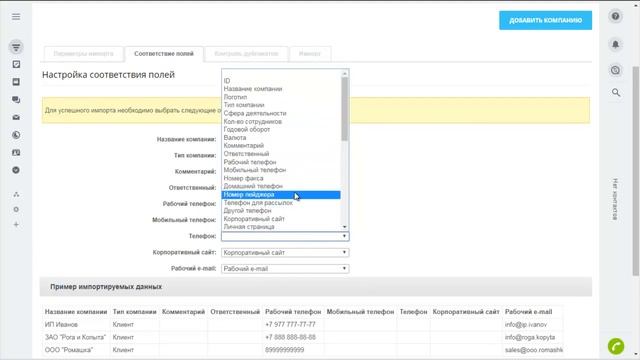Choose ID in the dropdown list
This screenshot has height=360, width=640.
(281, 81)
